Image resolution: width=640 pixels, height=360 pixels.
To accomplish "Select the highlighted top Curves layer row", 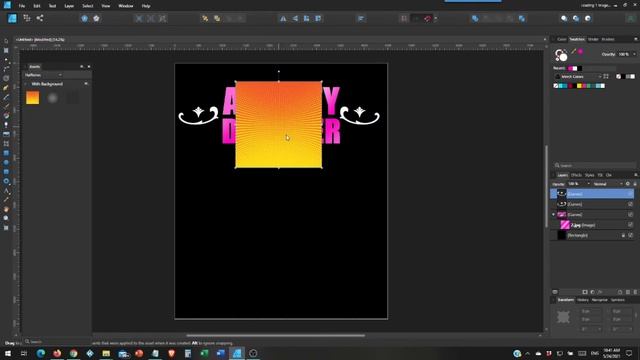I will (x=592, y=193).
